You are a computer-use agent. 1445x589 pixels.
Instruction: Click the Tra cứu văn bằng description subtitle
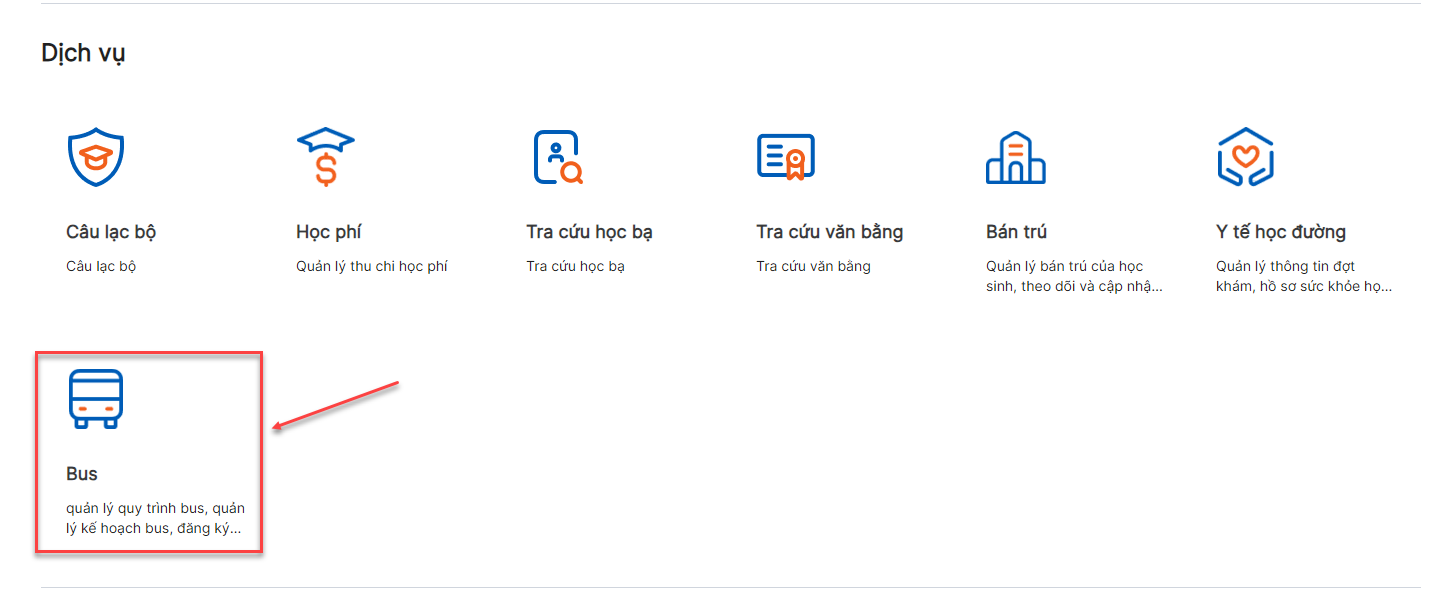pos(813,266)
